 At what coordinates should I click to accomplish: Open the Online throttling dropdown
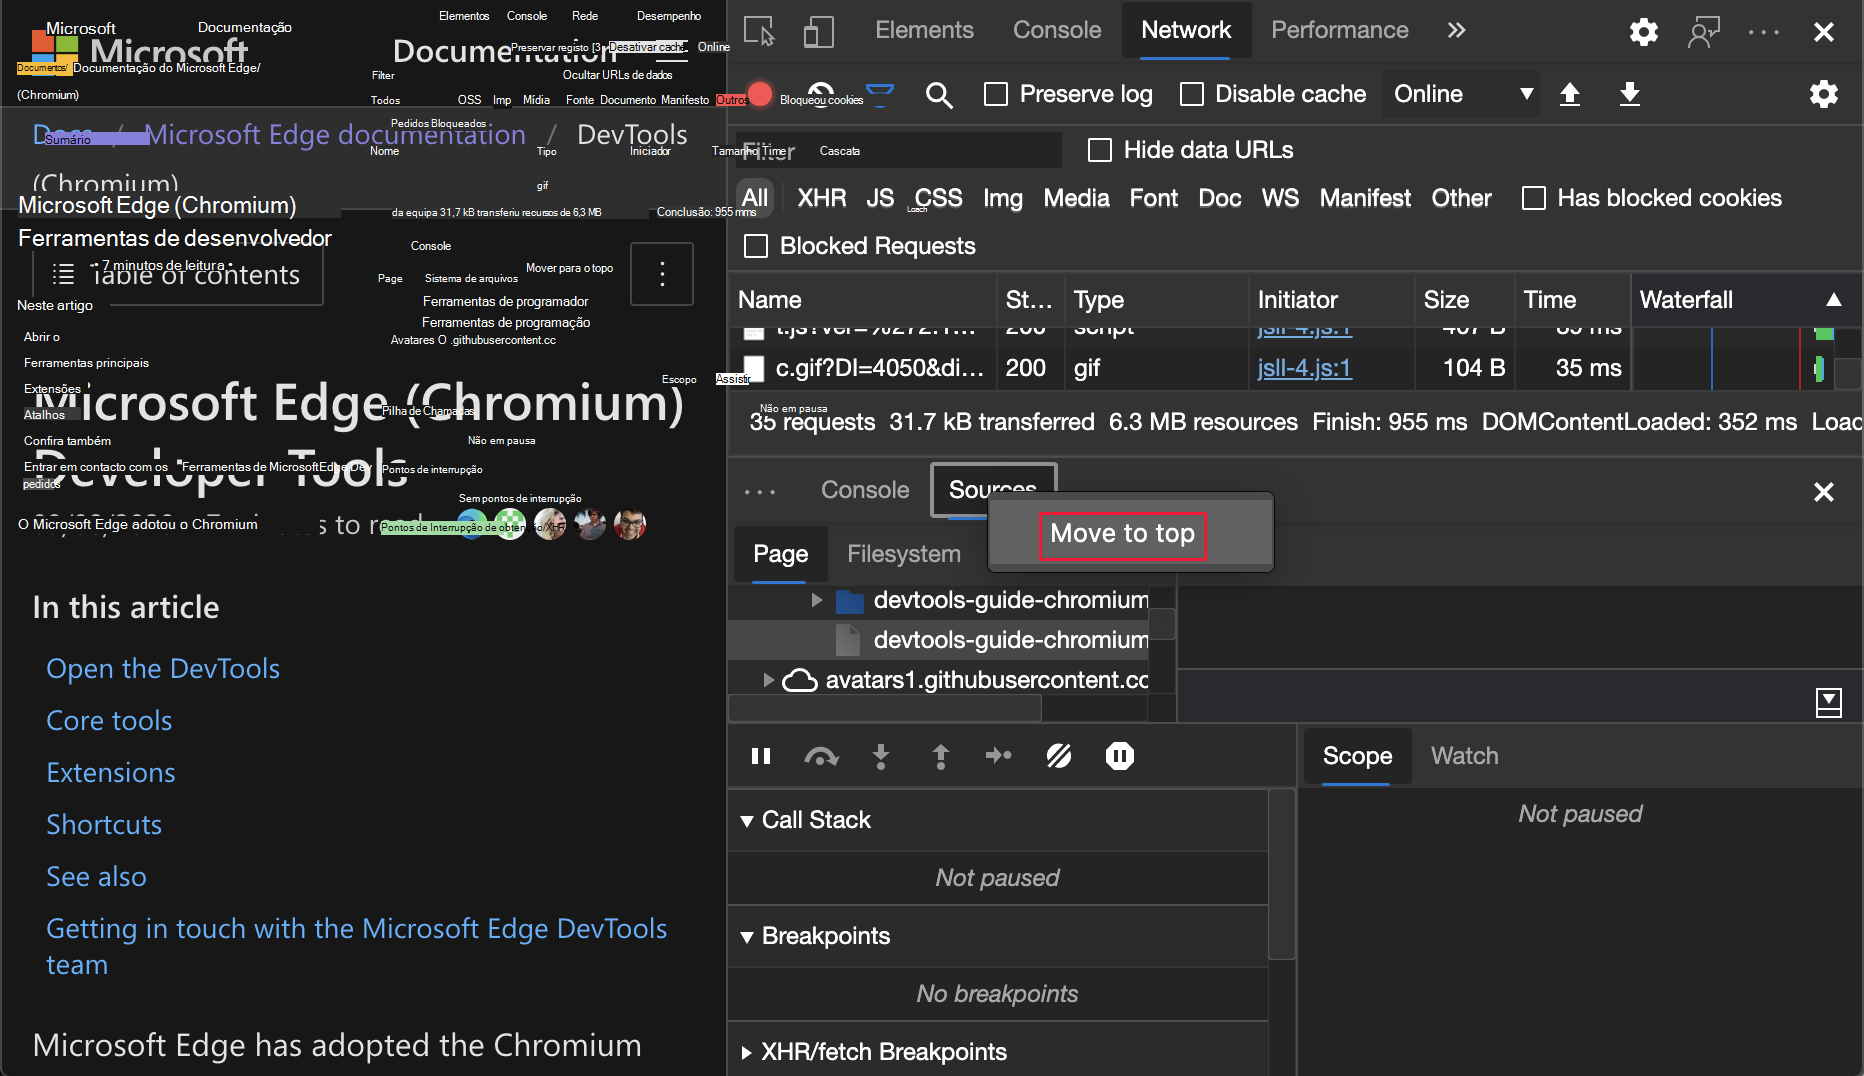pos(1461,94)
